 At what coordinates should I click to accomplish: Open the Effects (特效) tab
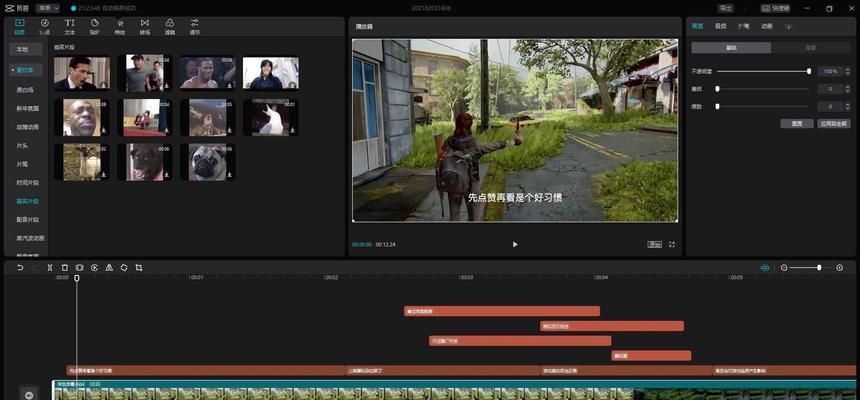pos(120,26)
